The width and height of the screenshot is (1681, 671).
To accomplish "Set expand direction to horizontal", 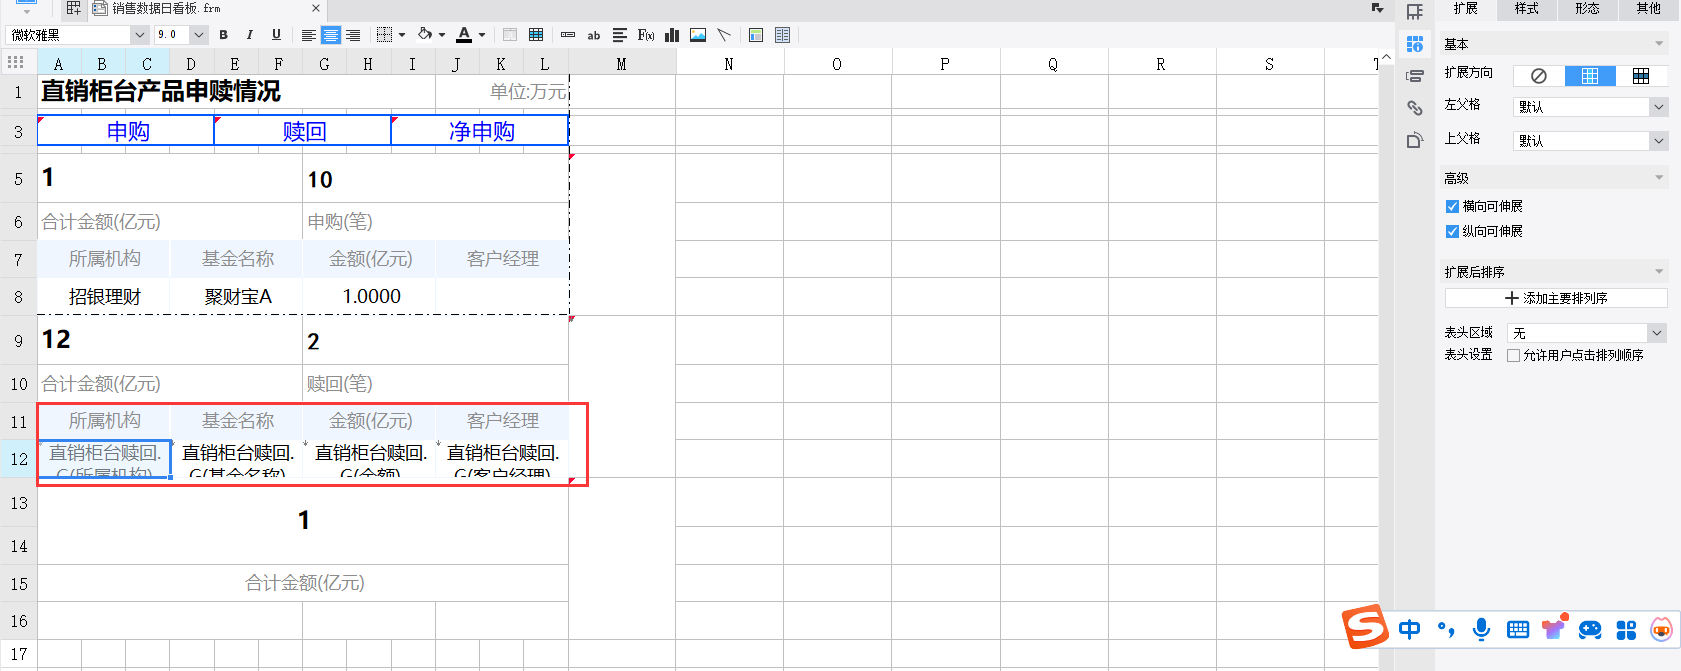I will [x=1641, y=76].
